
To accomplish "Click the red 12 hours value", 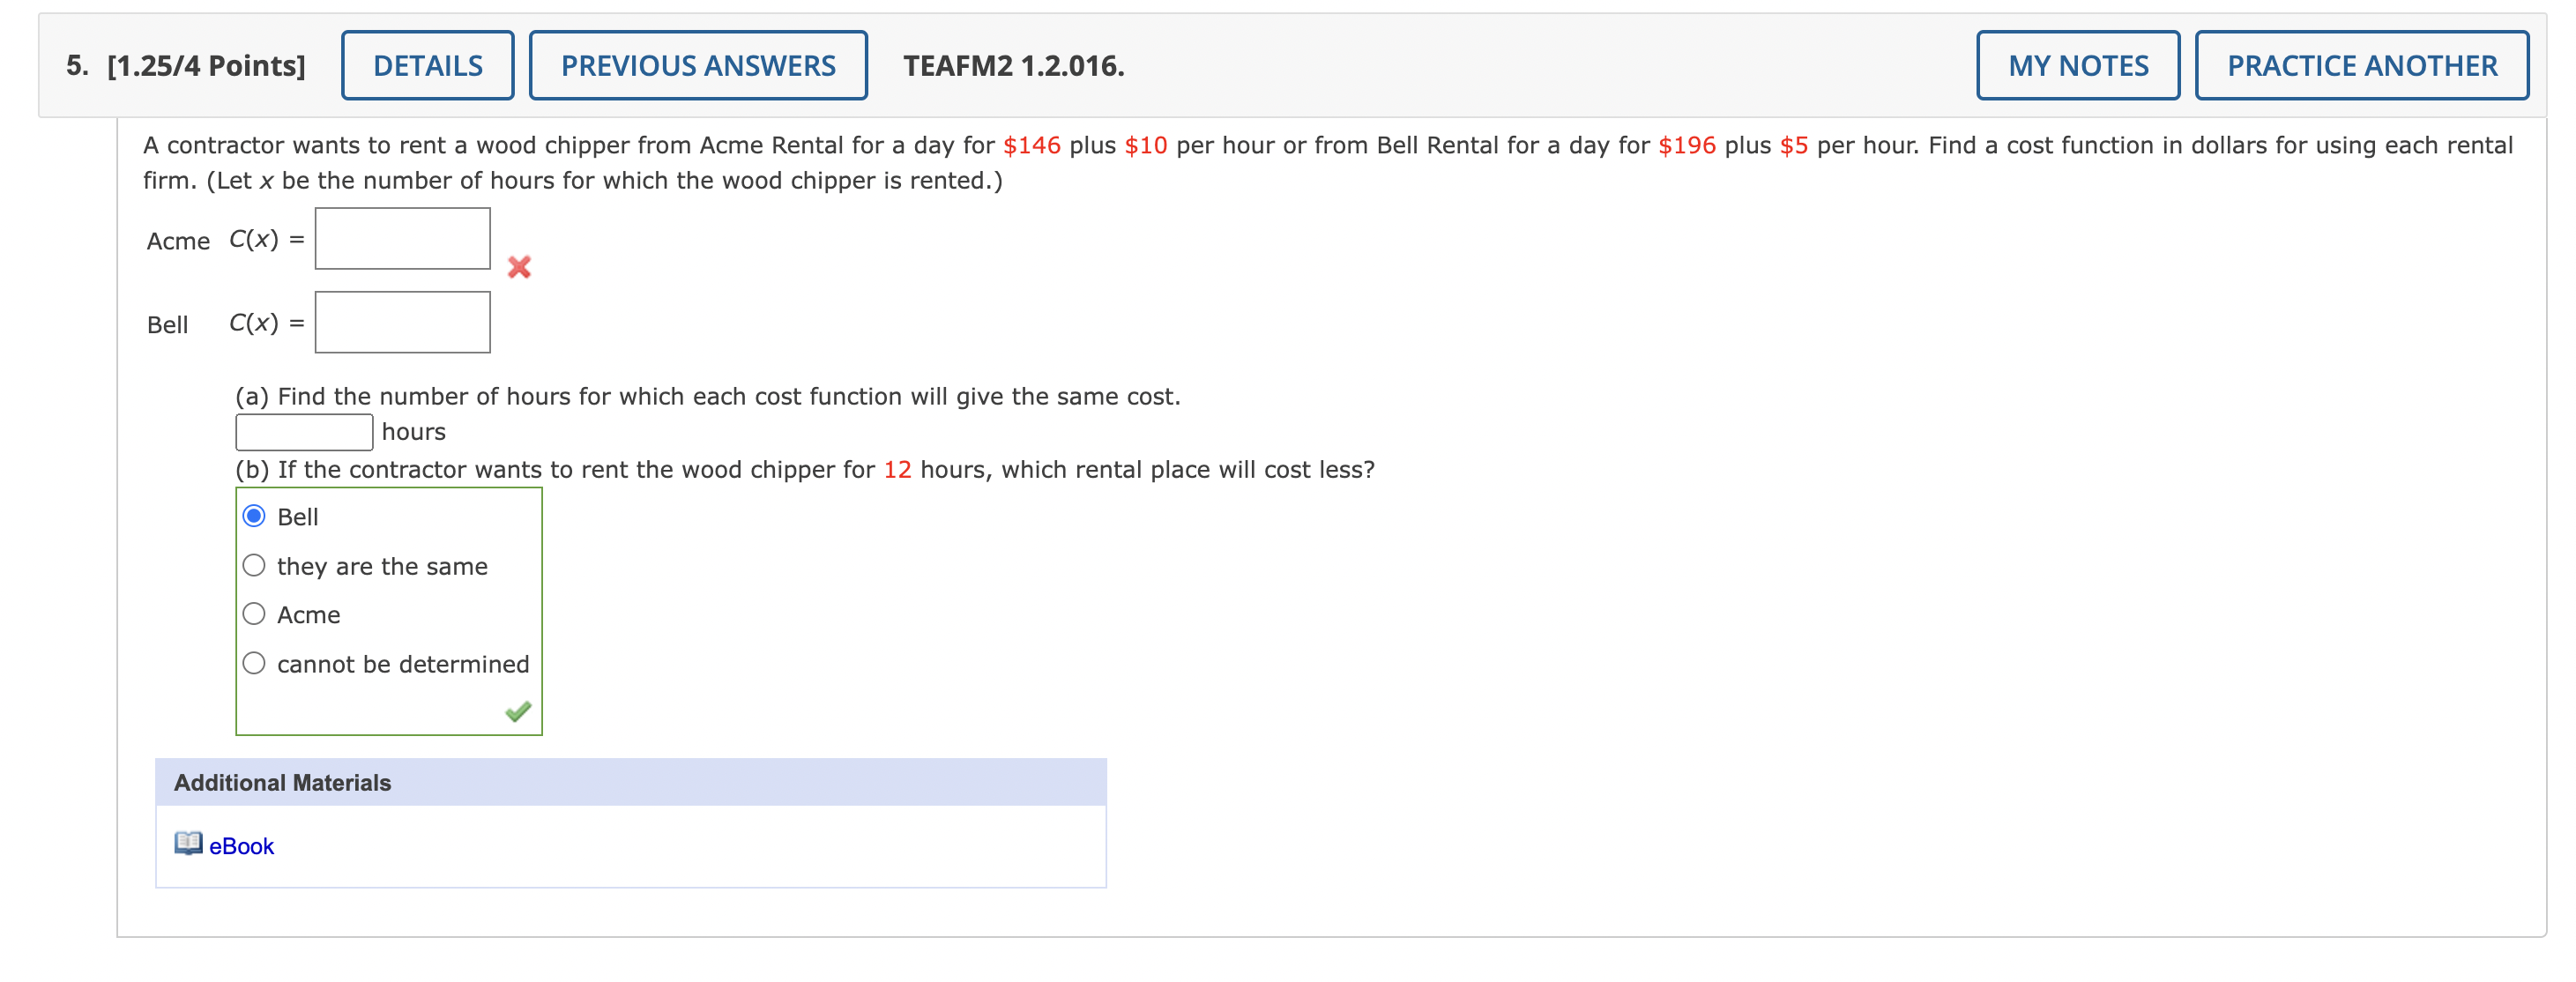I will point(897,470).
